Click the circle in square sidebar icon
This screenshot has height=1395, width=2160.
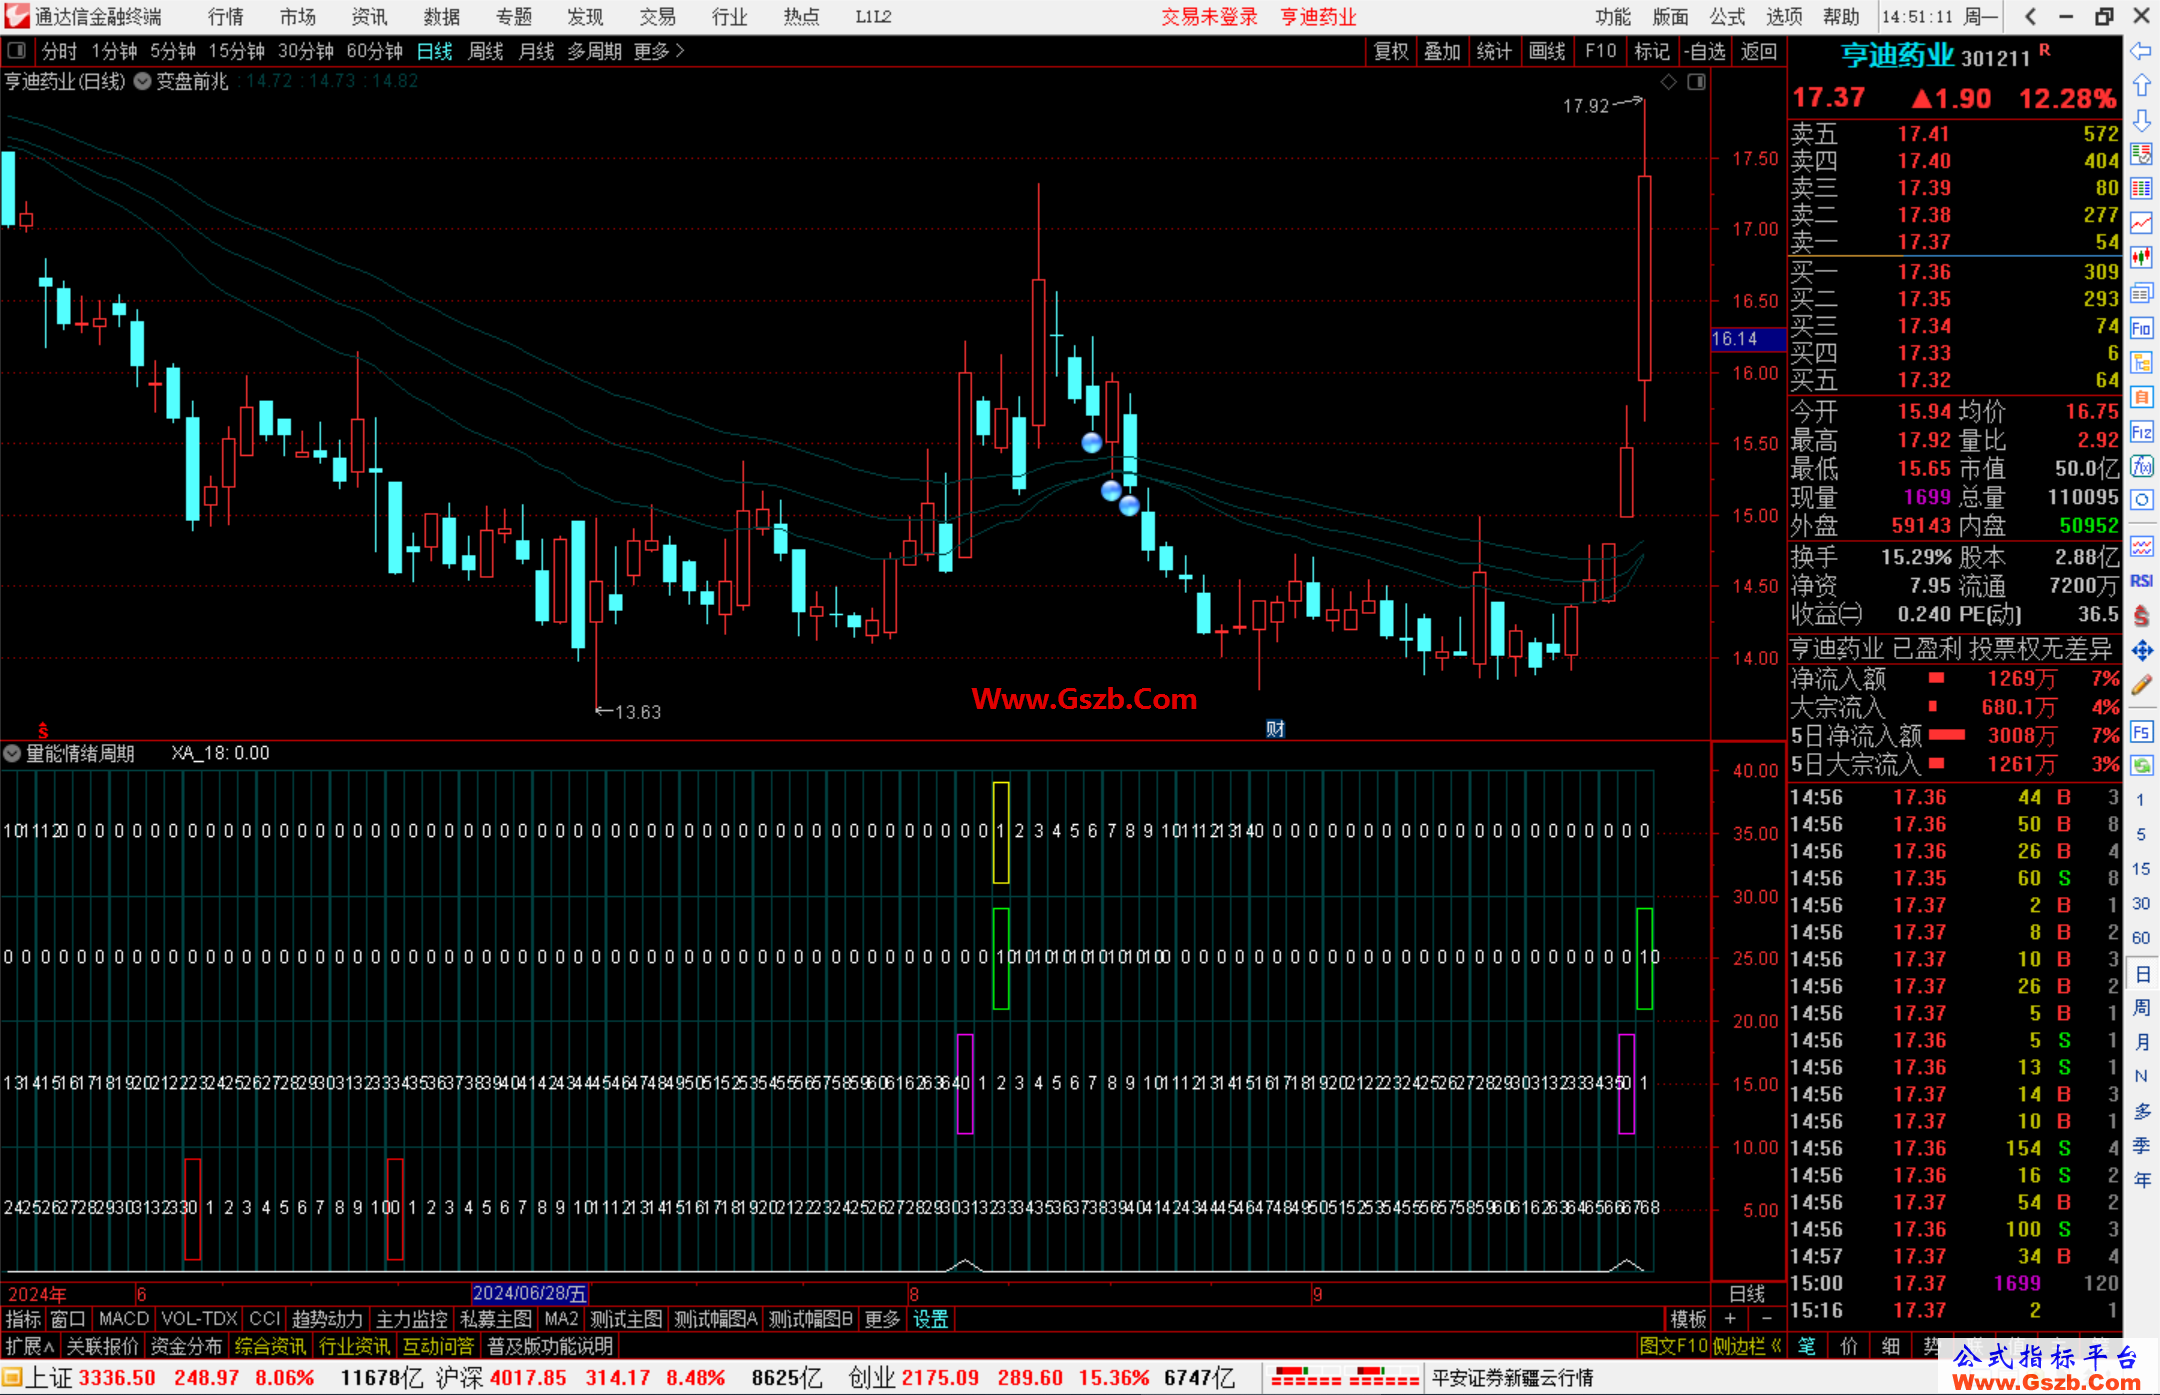(x=2141, y=500)
